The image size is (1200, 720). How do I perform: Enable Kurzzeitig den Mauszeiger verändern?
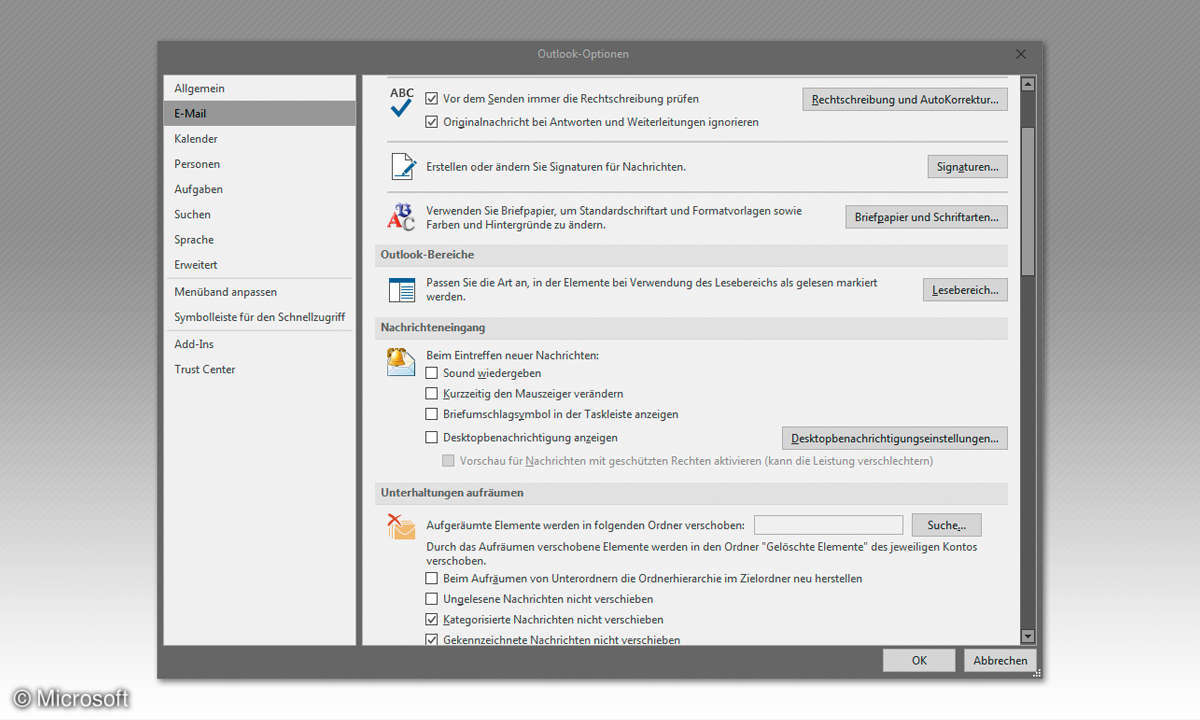(x=432, y=394)
